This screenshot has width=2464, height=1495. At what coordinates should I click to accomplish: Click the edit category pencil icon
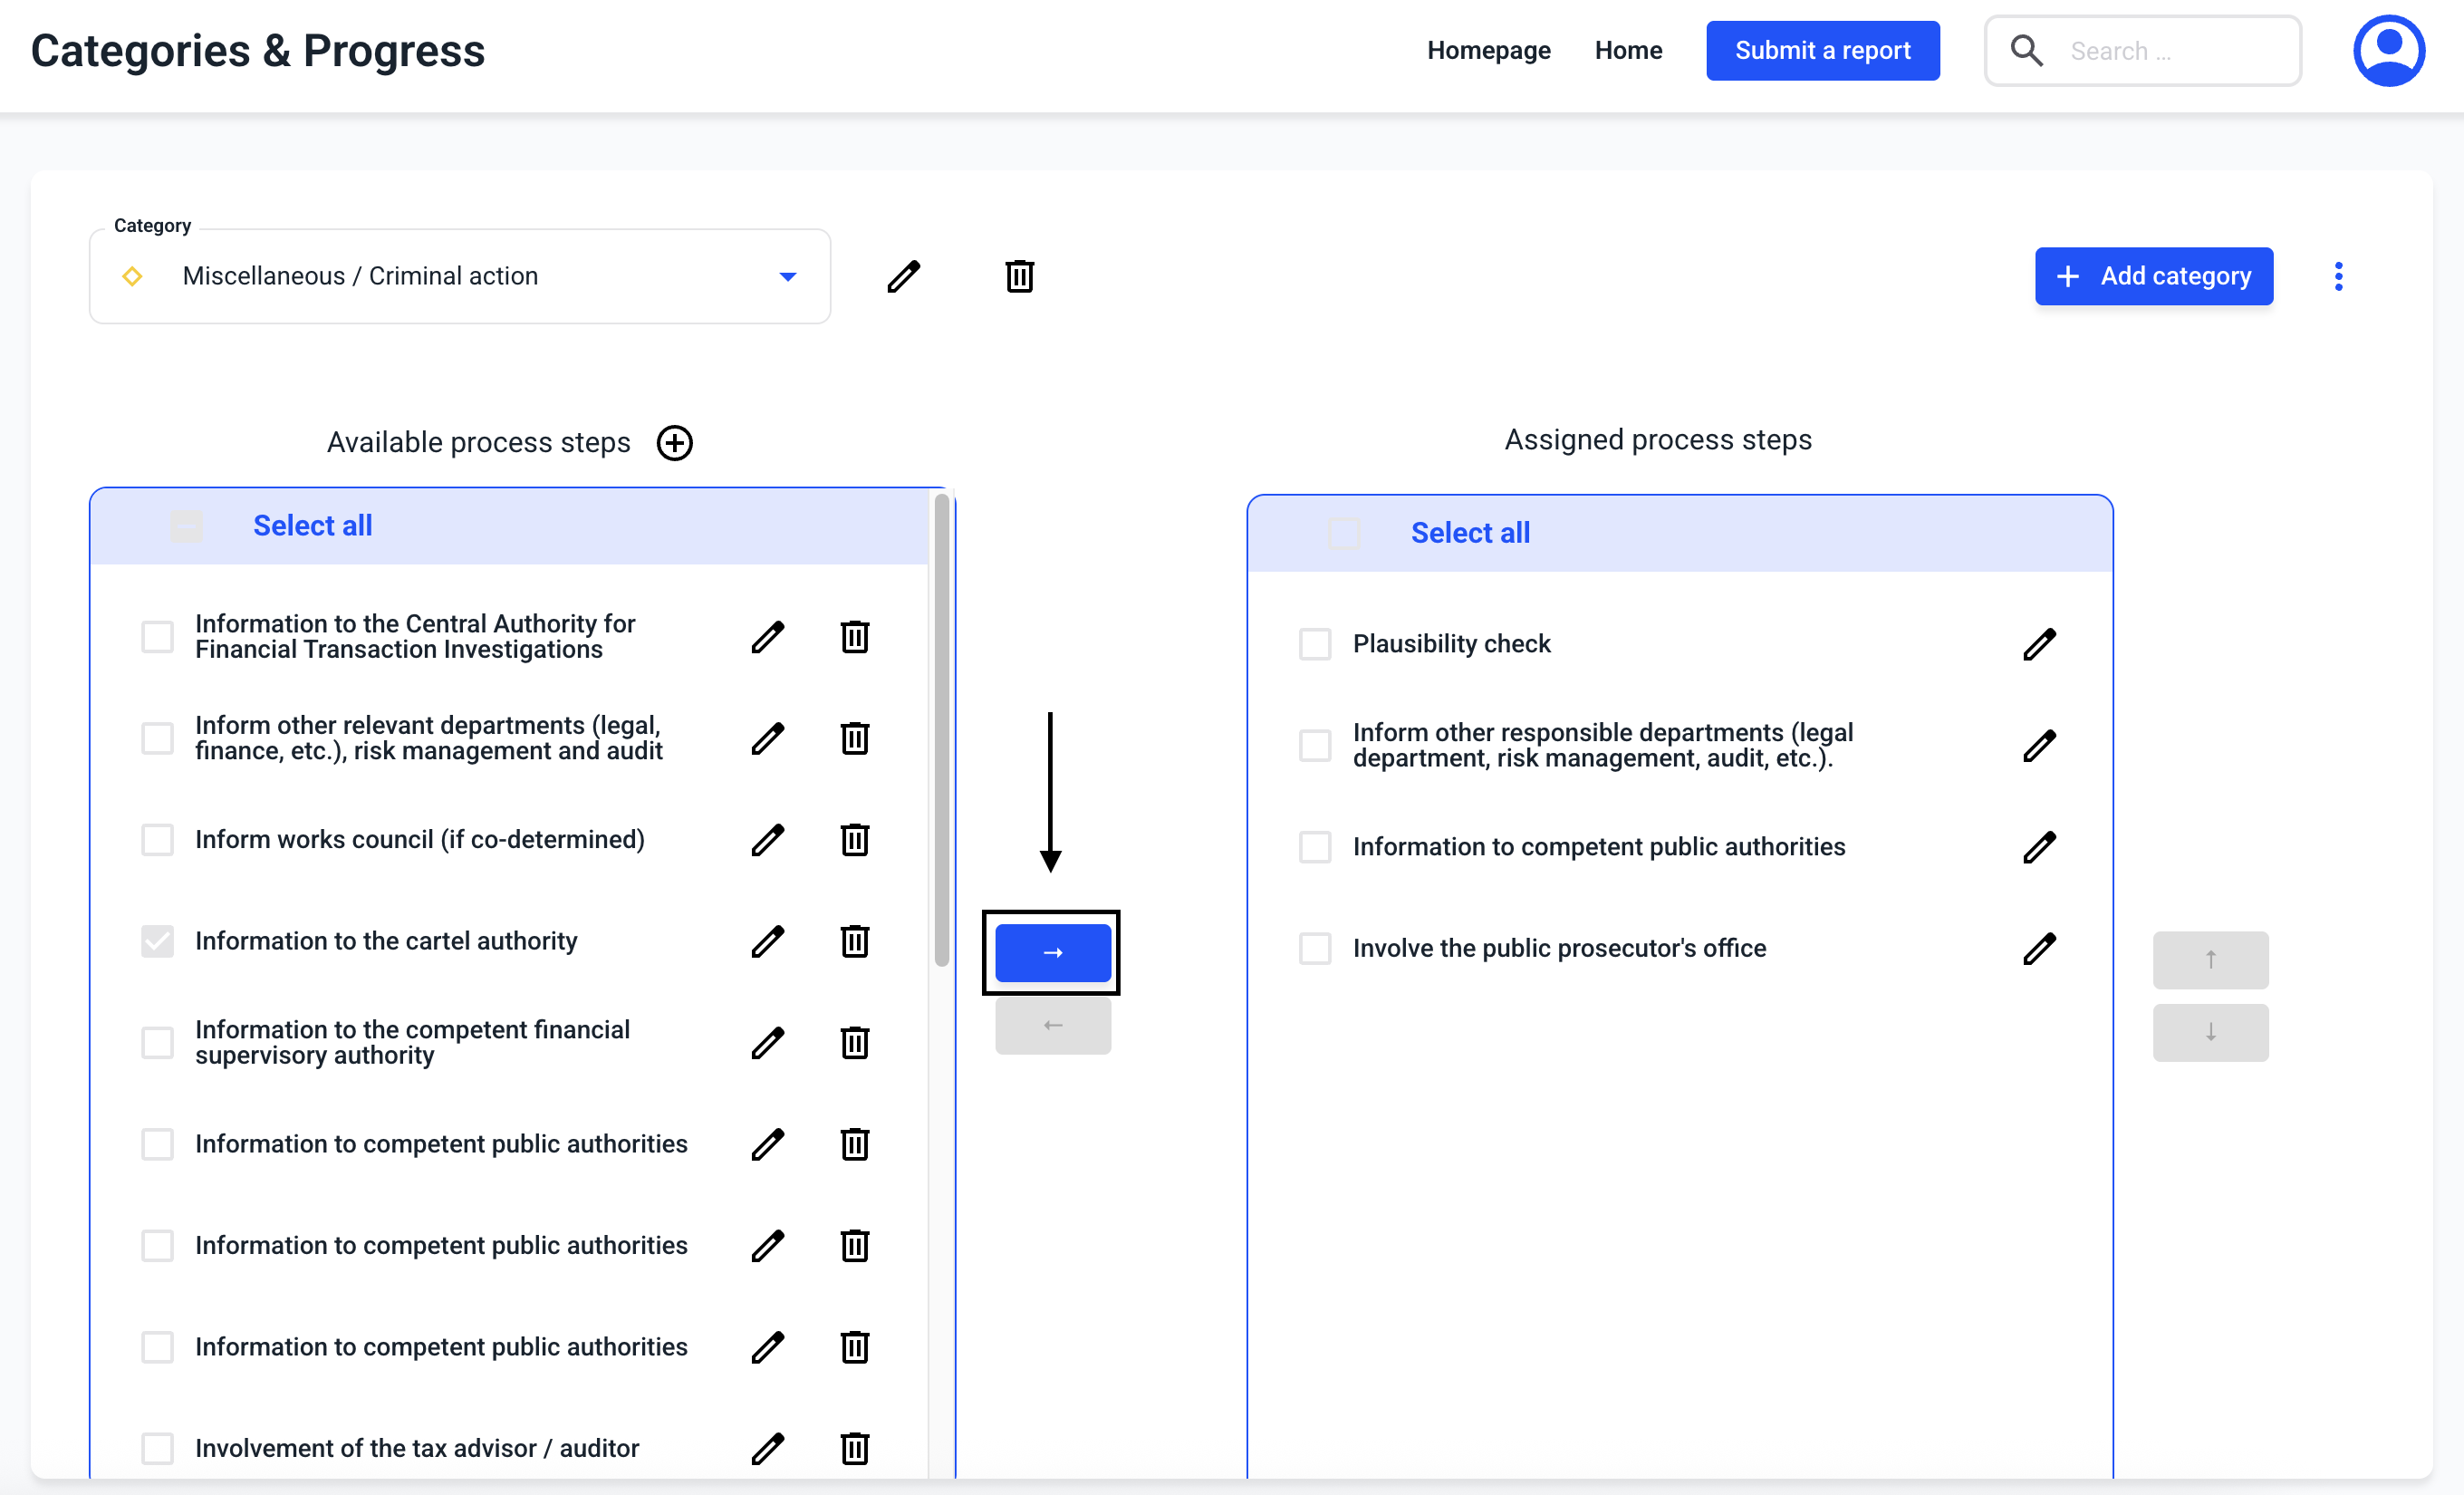[903, 276]
